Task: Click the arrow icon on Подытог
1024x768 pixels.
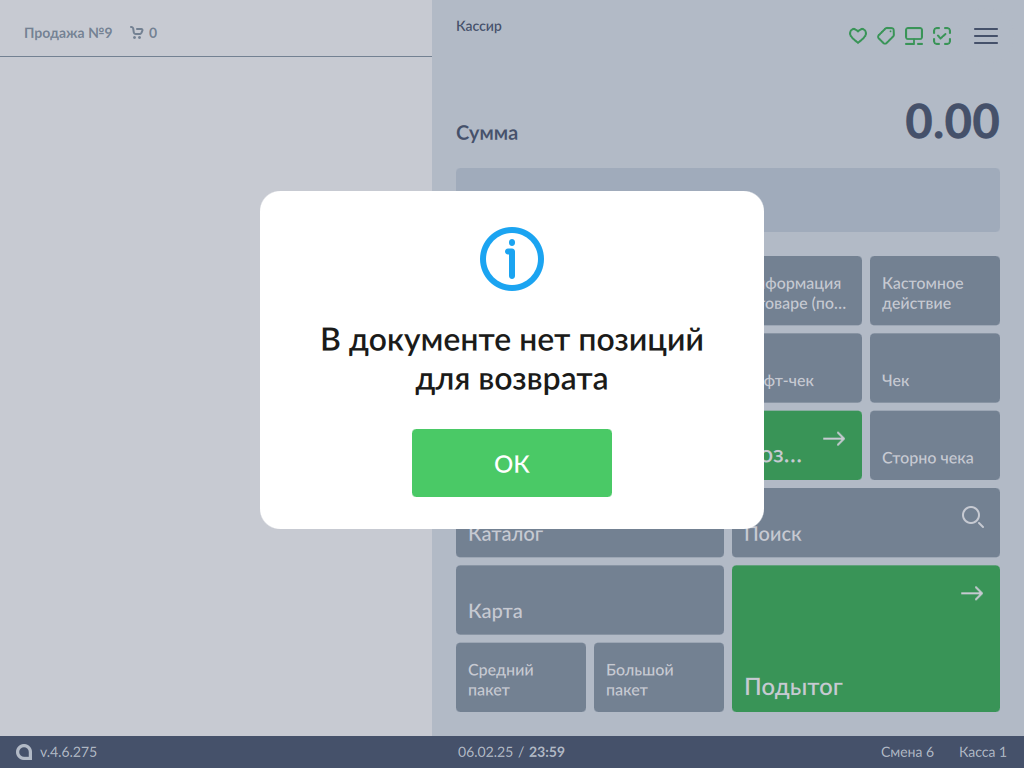Action: click(971, 593)
